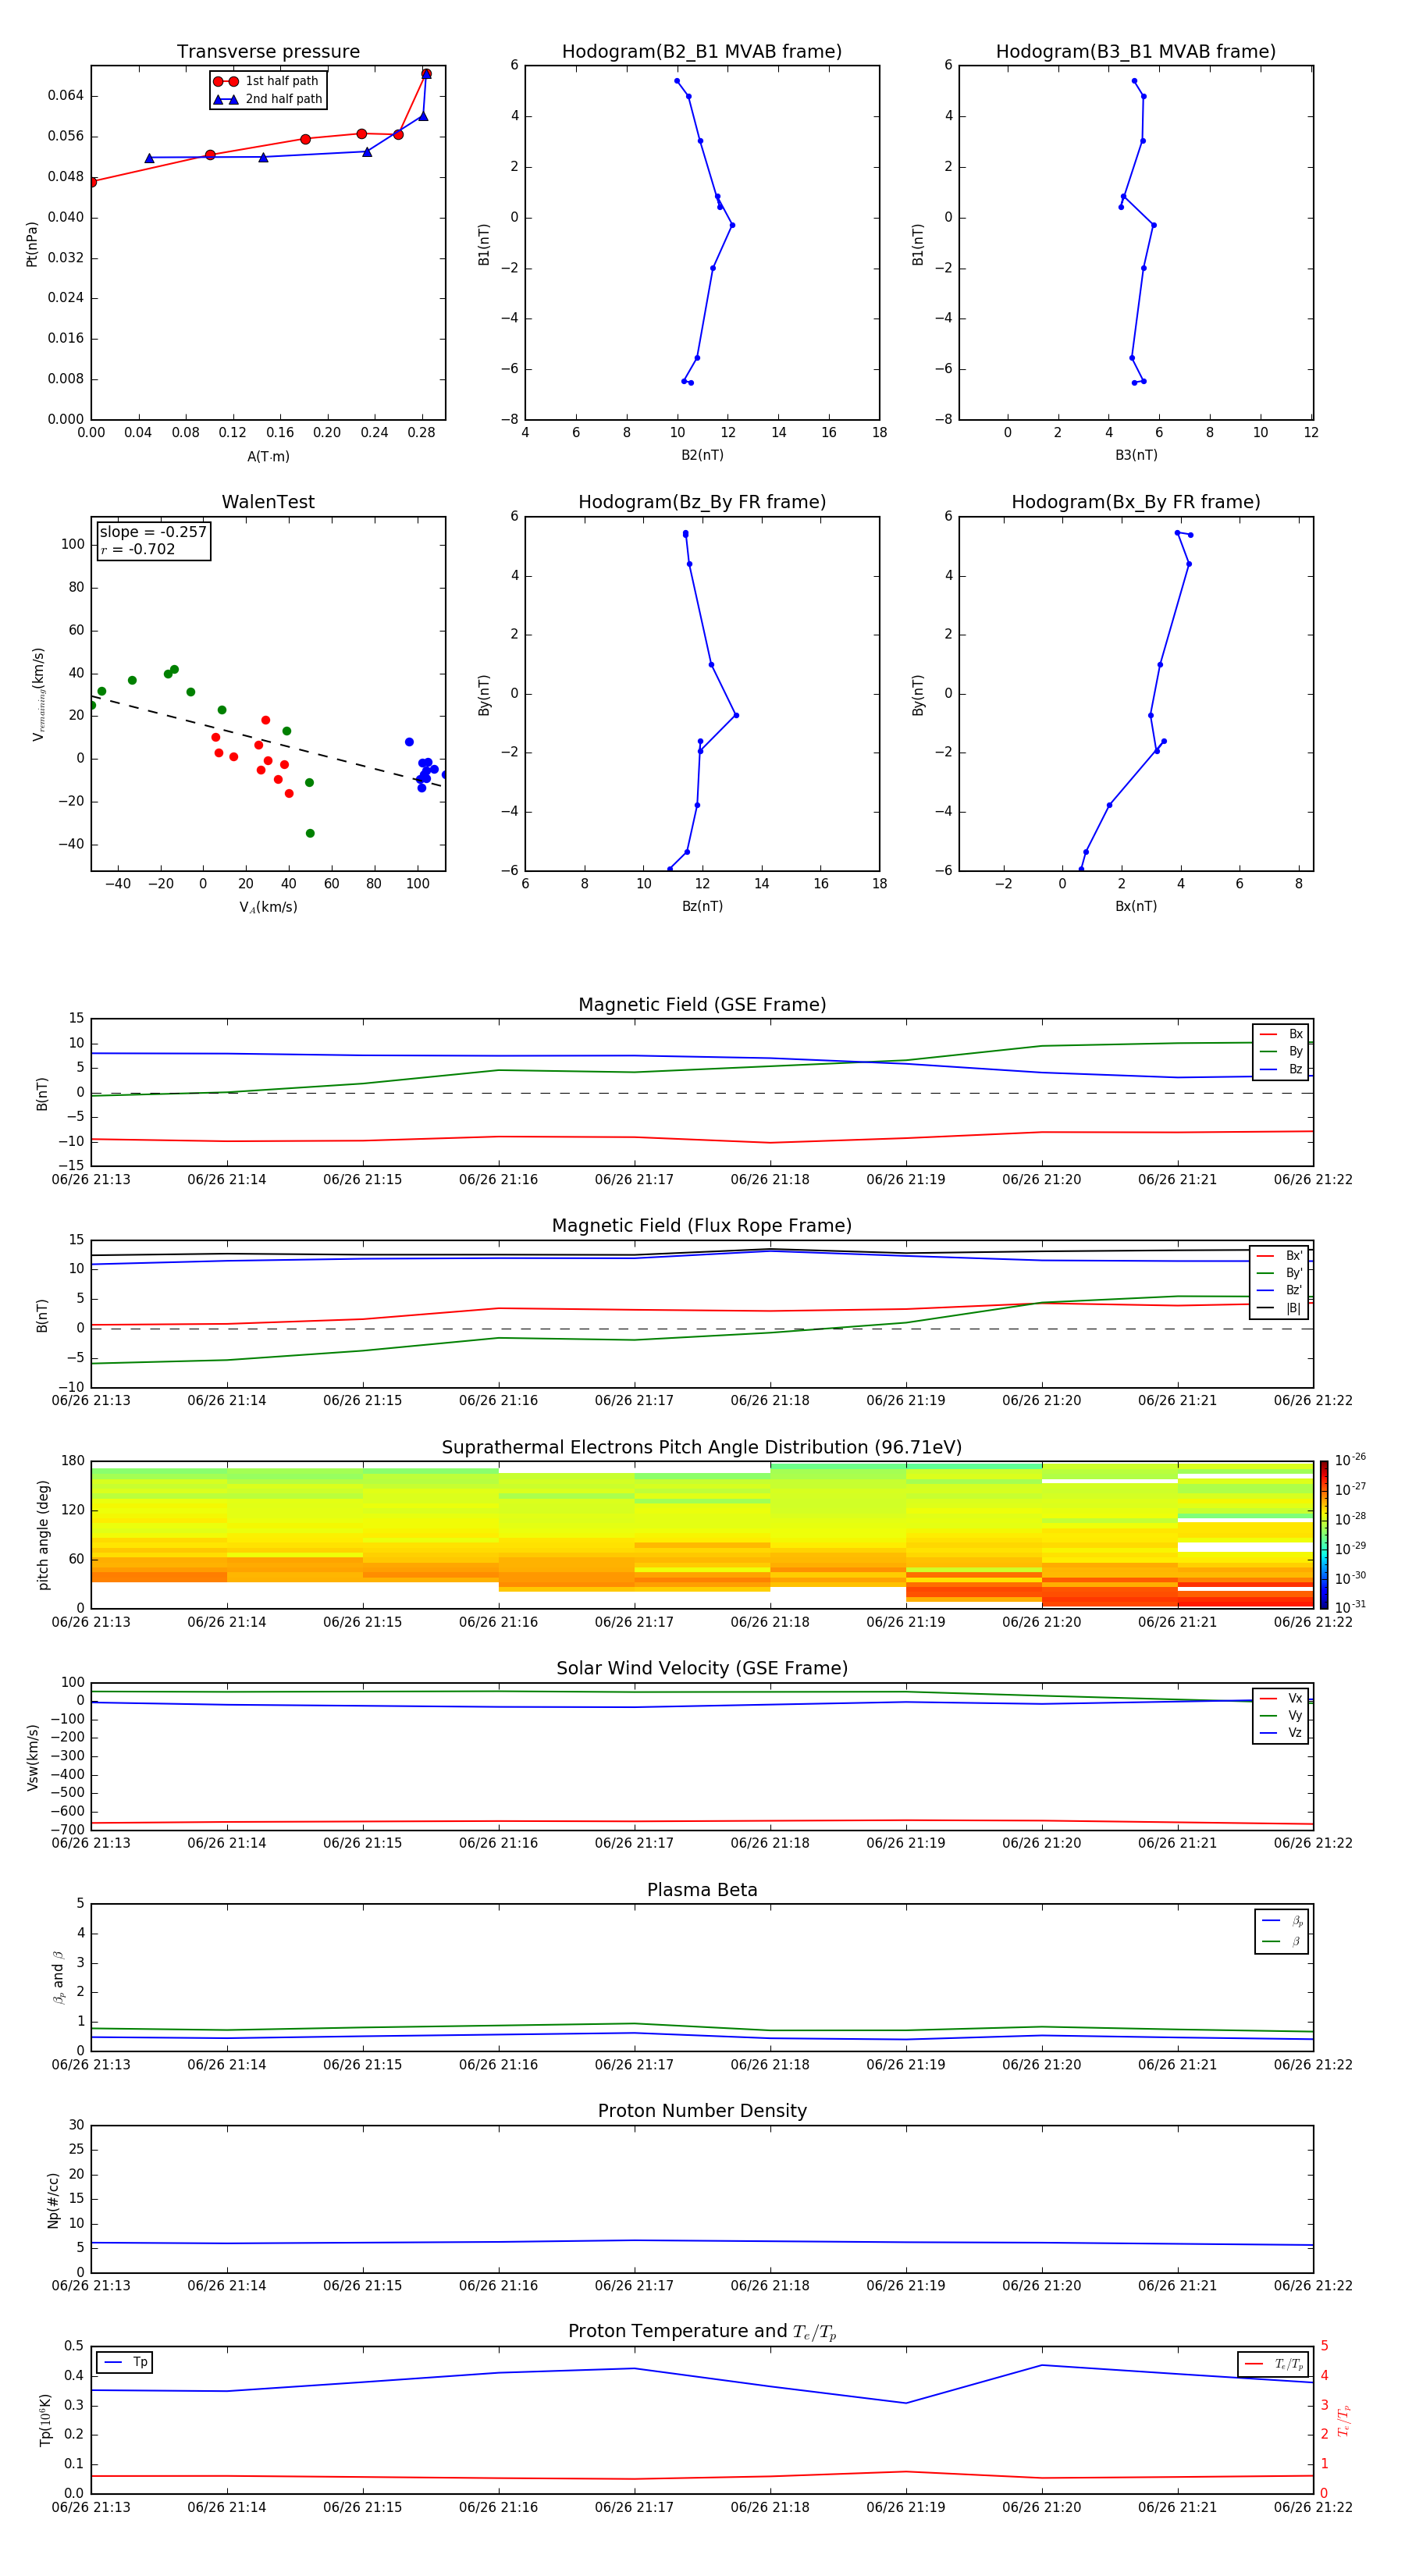Click the '2nd half path' legend entry

(x=268, y=99)
